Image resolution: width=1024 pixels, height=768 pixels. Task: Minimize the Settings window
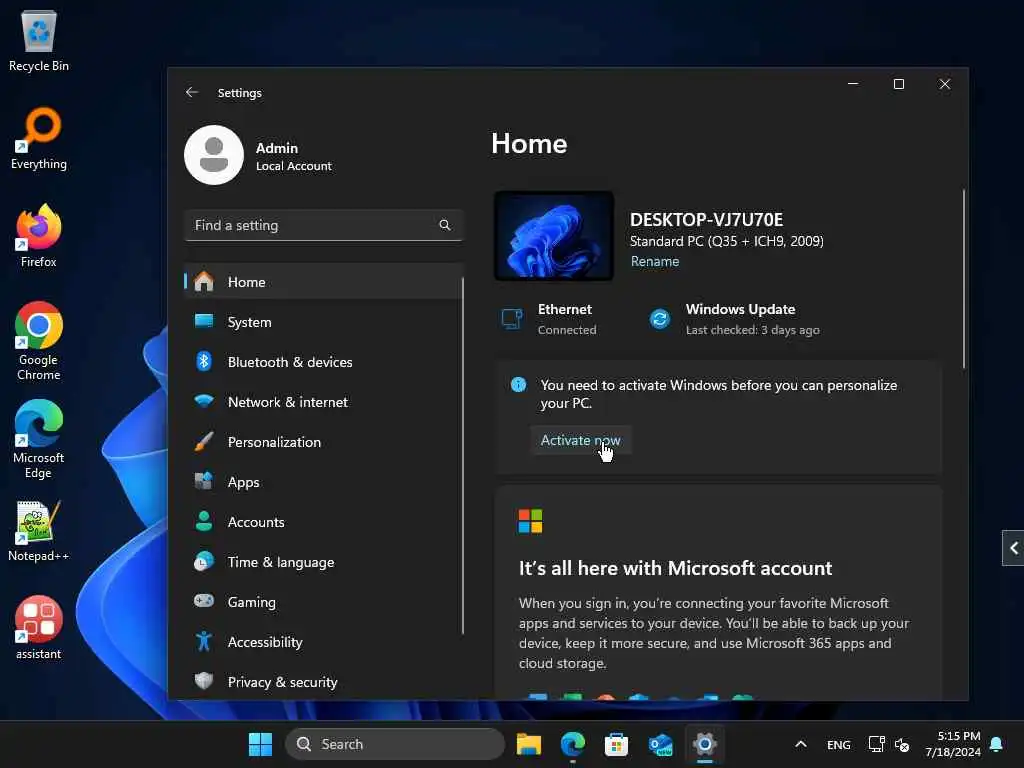853,84
